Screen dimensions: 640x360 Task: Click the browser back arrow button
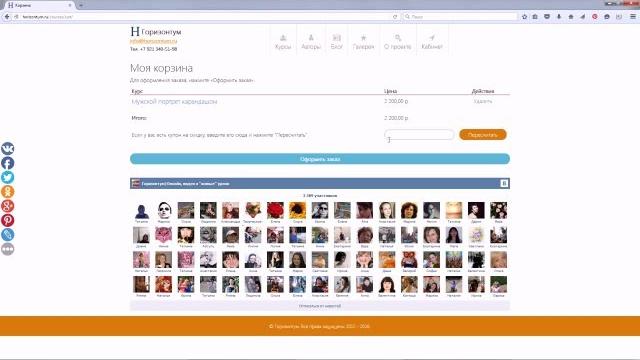tap(7, 17)
